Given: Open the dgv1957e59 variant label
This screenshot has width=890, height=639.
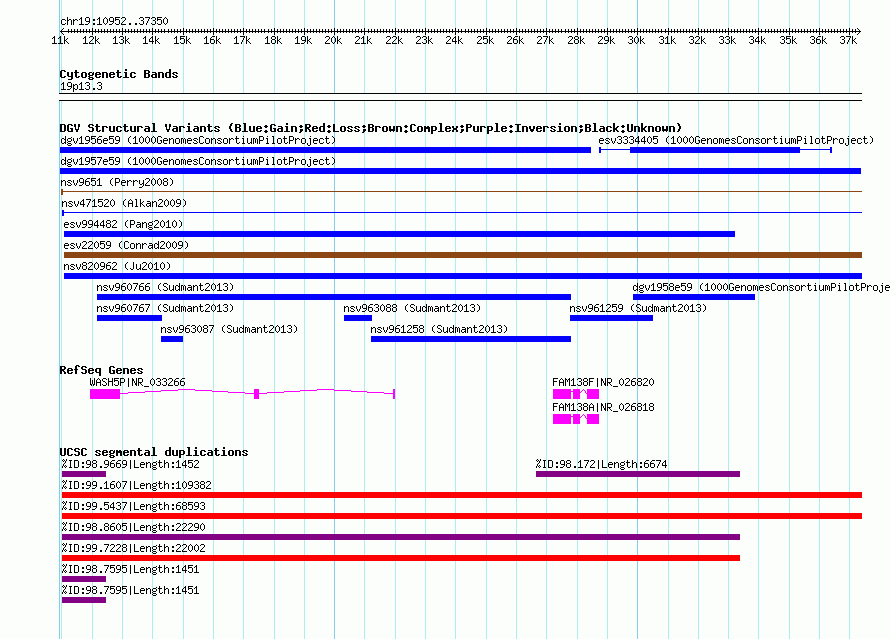Looking at the screenshot, I should (x=198, y=161).
